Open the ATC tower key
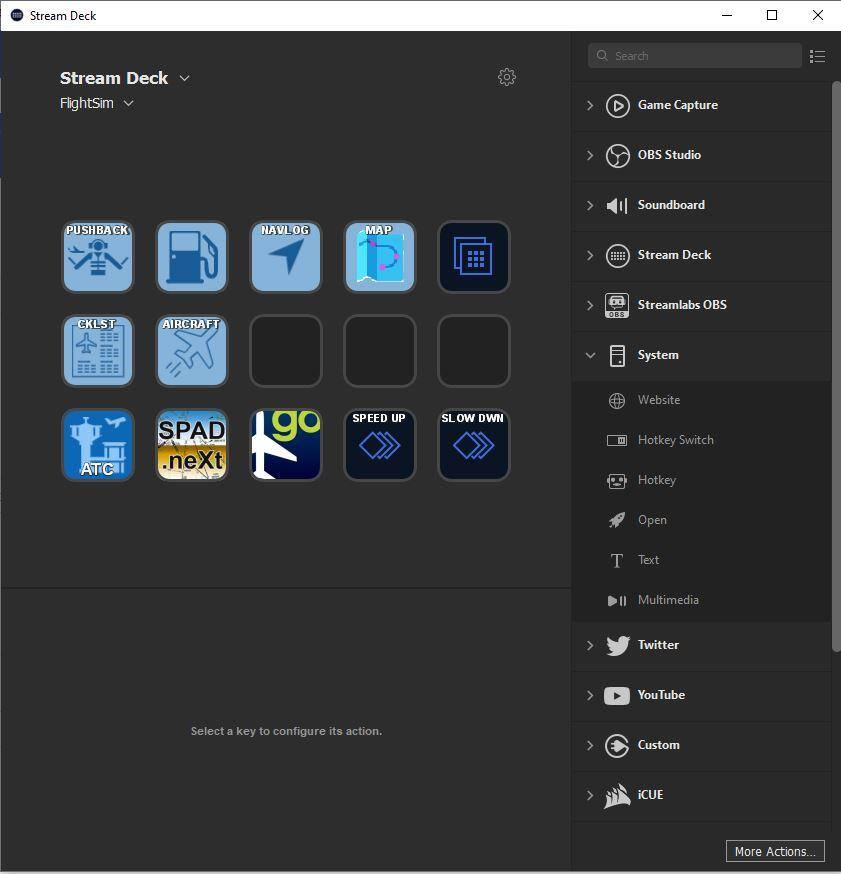Screen dimensions: 841x874 coord(97,445)
